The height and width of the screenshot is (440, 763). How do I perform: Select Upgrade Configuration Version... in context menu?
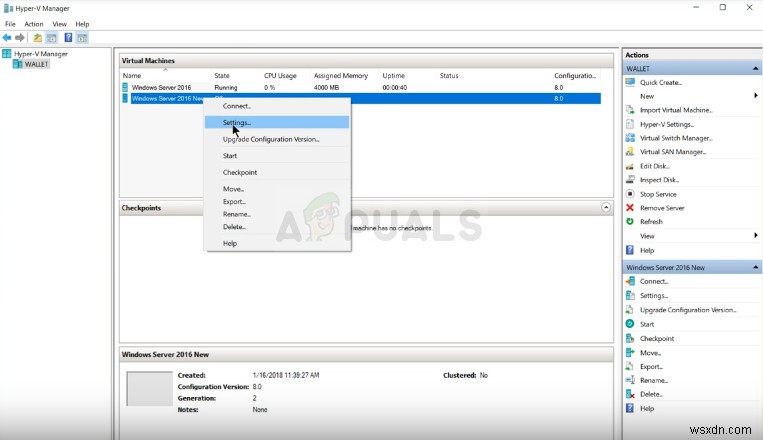coord(277,139)
